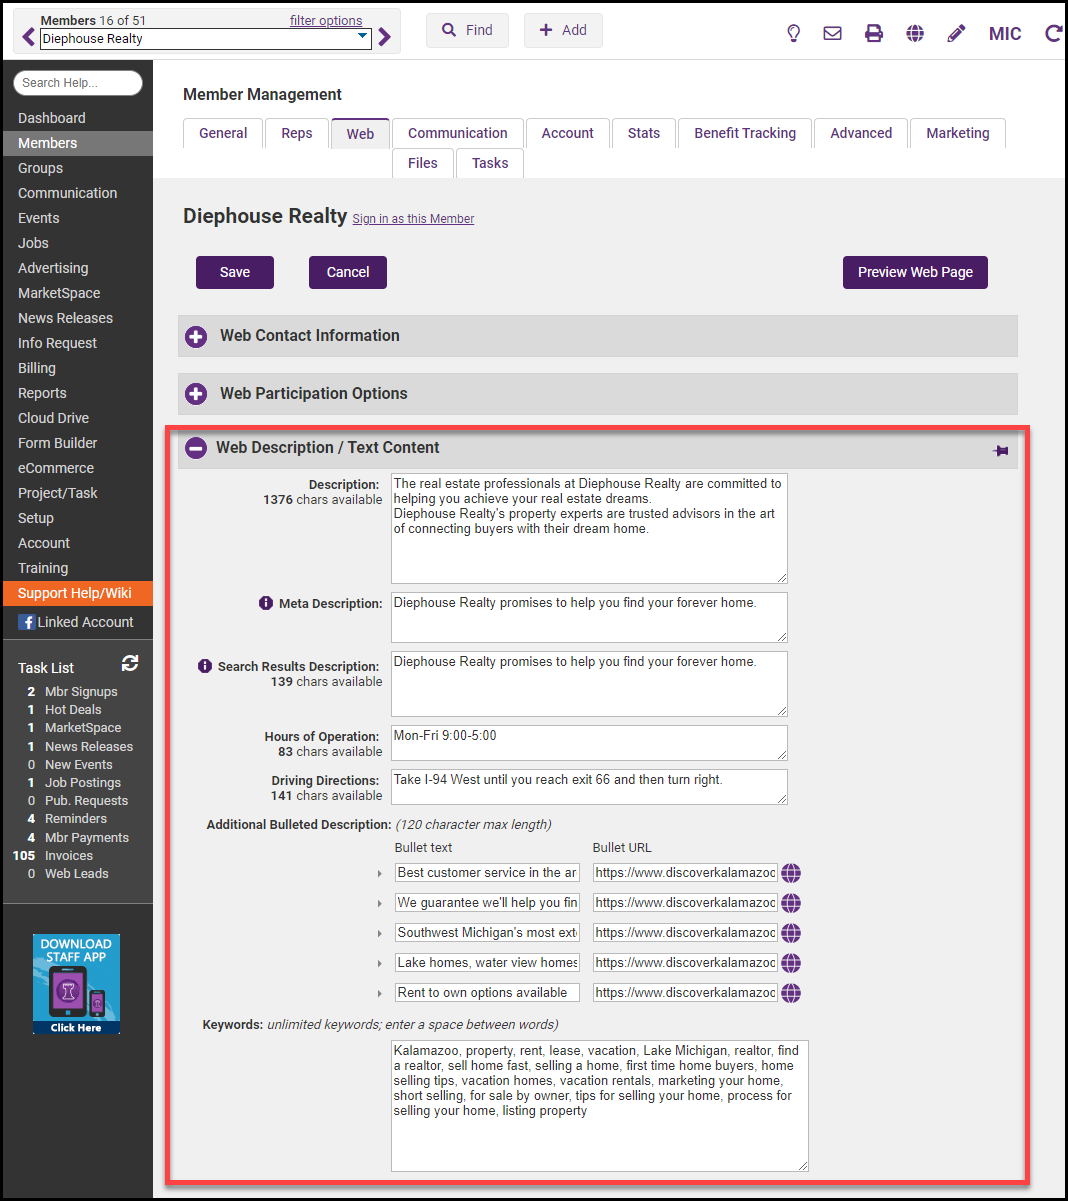The height and width of the screenshot is (1201, 1068).
Task: Open the envelope email icon
Action: [832, 33]
